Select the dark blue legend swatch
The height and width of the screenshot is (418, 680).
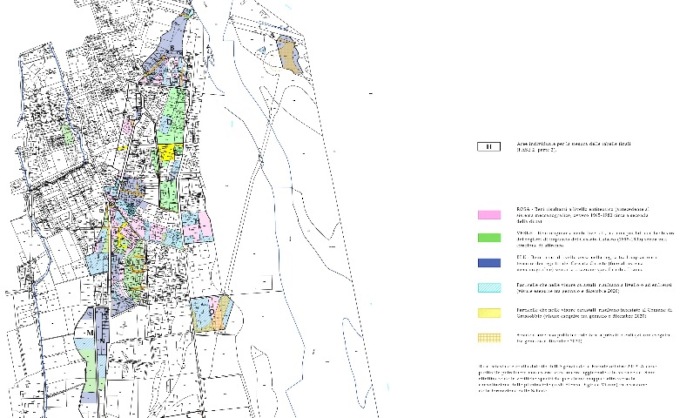coord(488,263)
